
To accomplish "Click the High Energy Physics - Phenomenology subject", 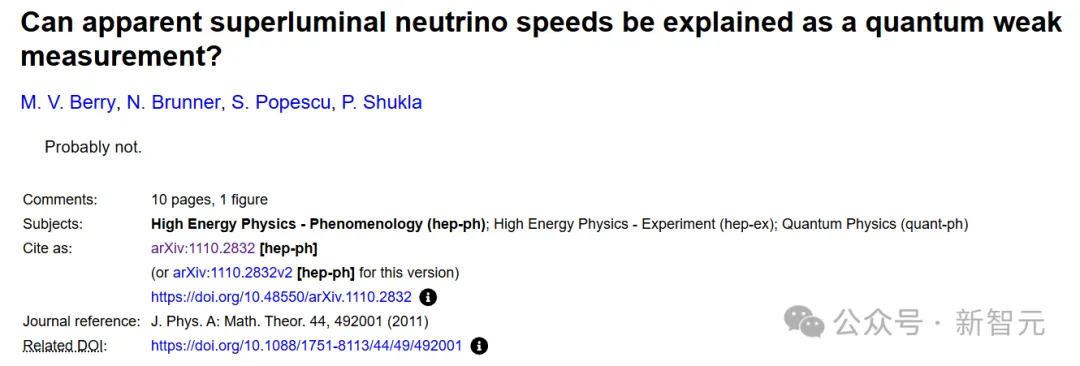I will coord(319,224).
